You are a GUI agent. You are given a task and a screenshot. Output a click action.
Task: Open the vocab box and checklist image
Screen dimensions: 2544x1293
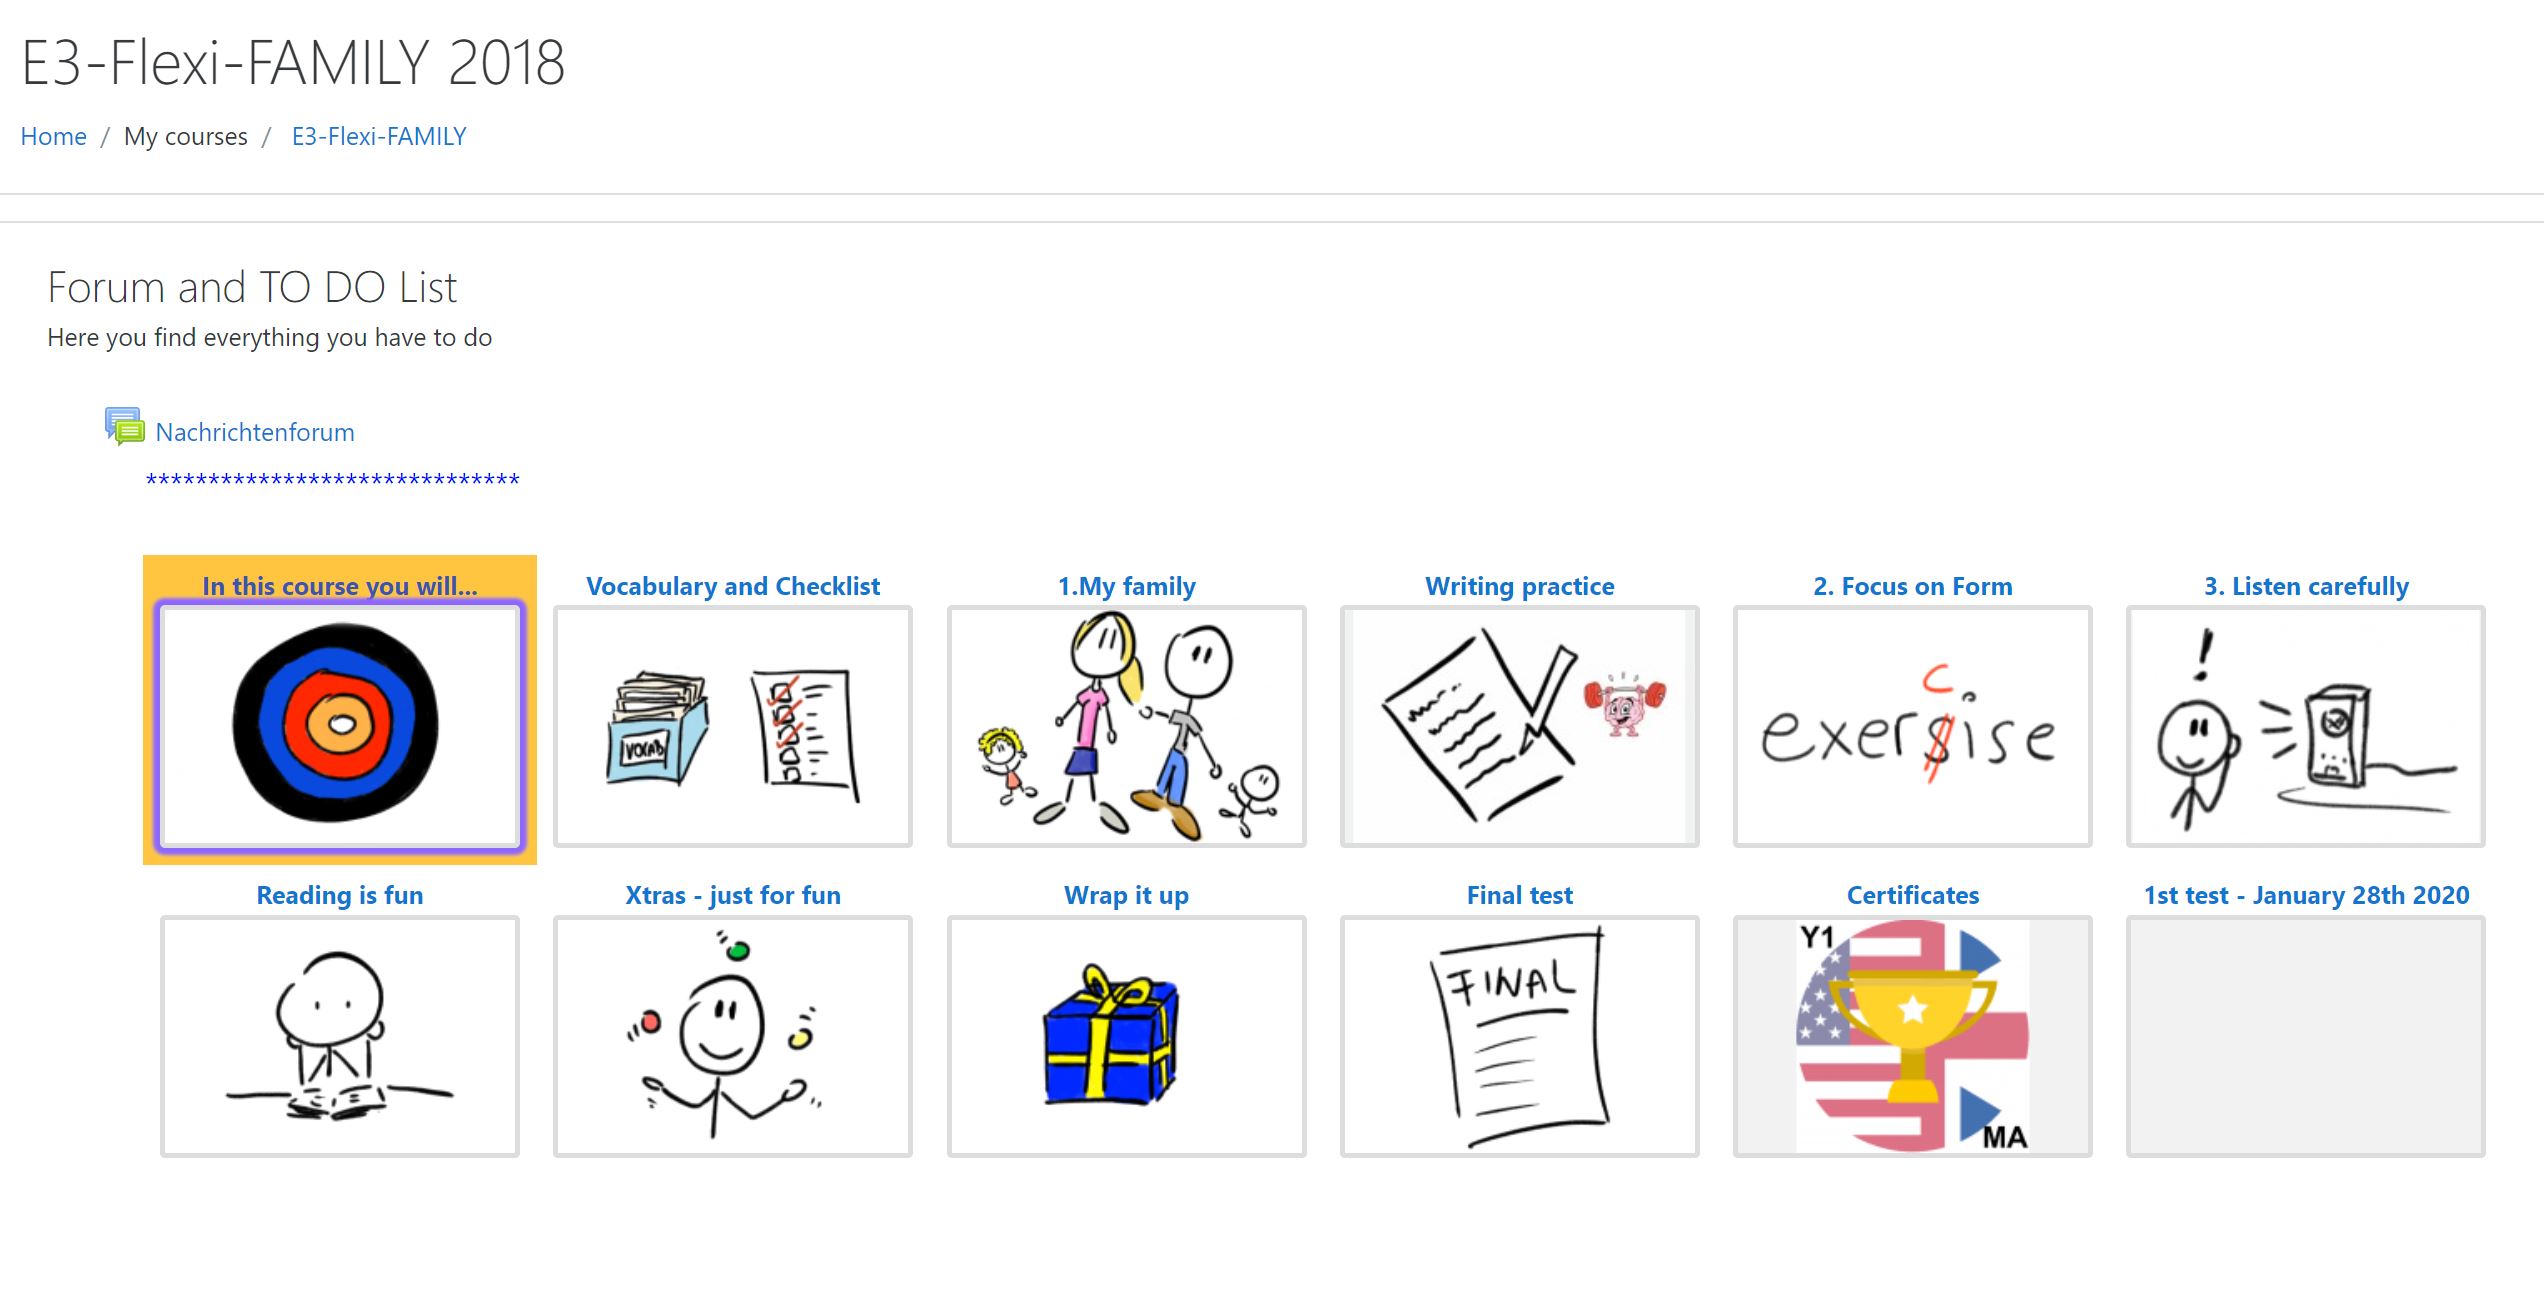(732, 726)
